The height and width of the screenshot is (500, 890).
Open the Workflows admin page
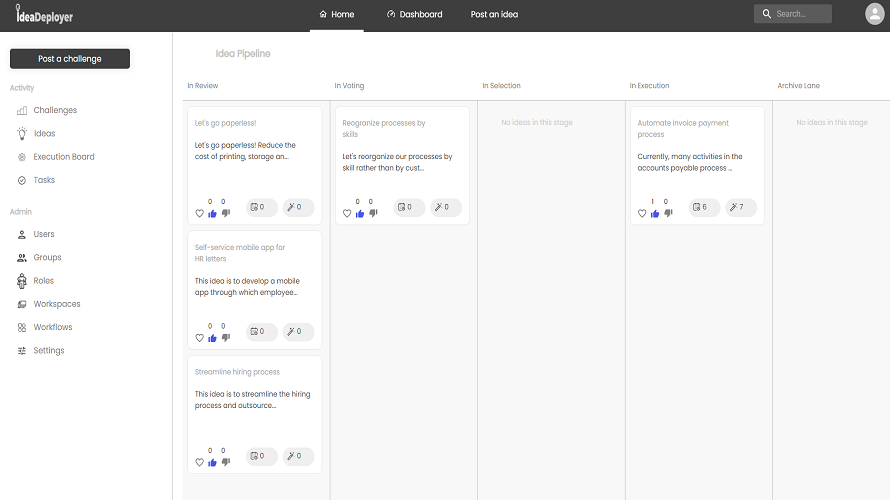point(52,327)
